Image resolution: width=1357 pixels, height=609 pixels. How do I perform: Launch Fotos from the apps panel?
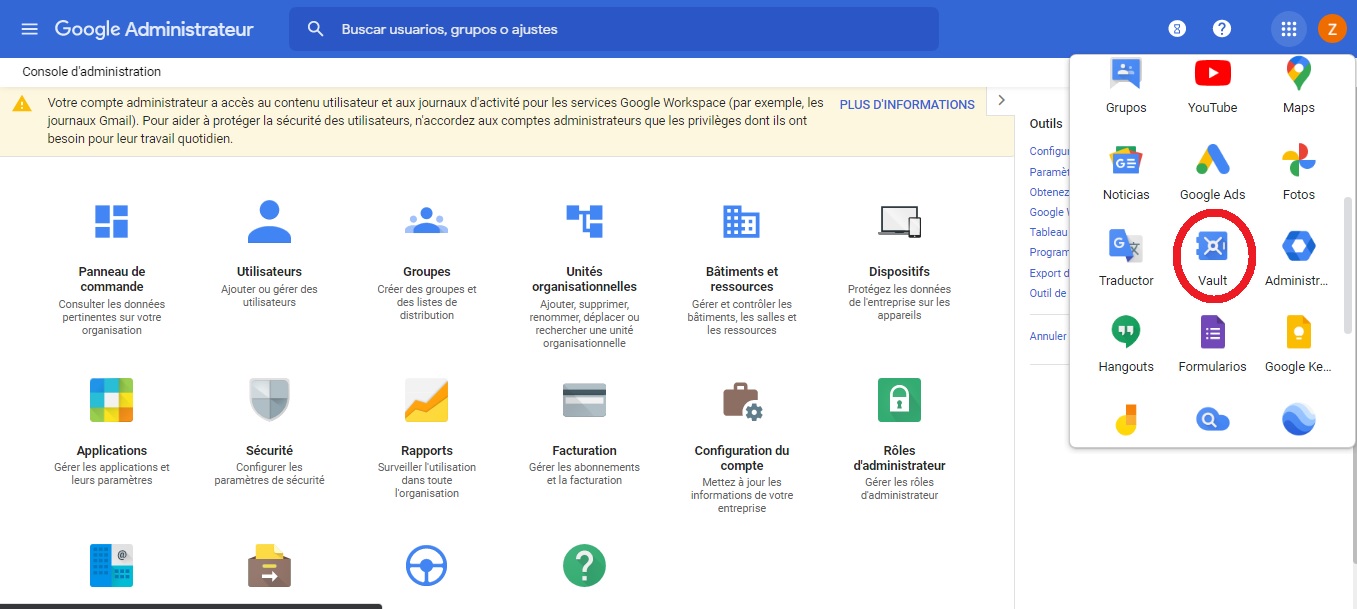[x=1298, y=171]
